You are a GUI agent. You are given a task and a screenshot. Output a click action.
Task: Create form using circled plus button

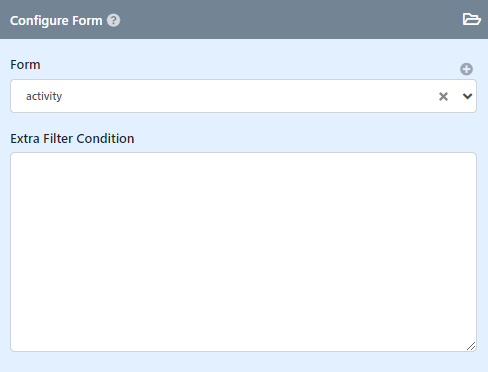[466, 69]
